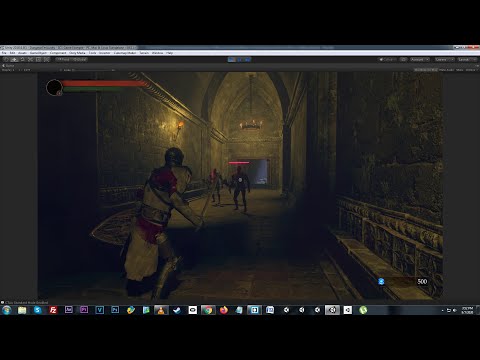Open the Cloud services button
Screen dimensions: 480x360
403,60
